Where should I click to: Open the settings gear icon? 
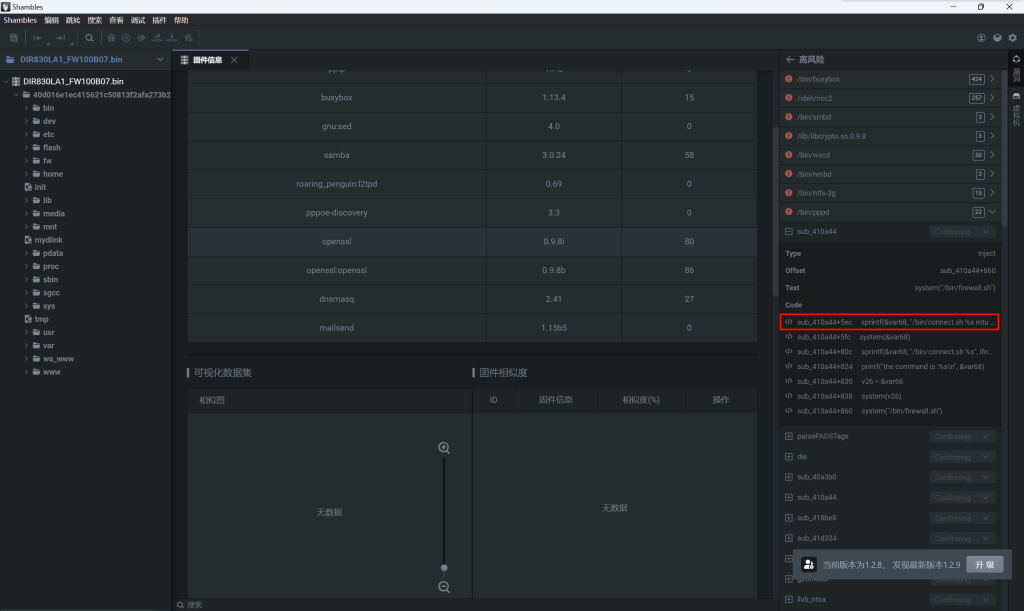(1012, 38)
